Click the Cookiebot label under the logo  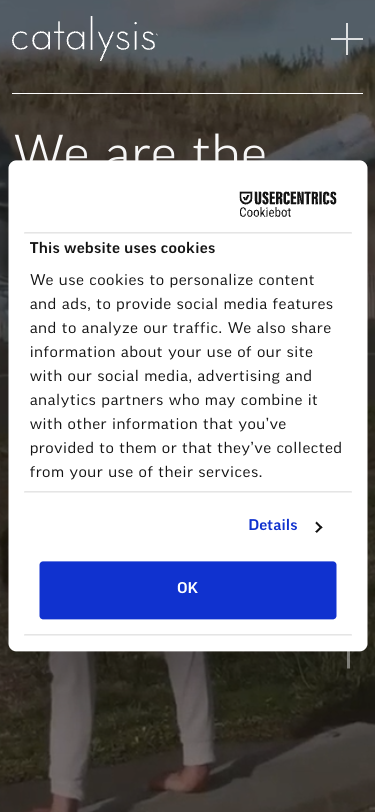(x=265, y=212)
